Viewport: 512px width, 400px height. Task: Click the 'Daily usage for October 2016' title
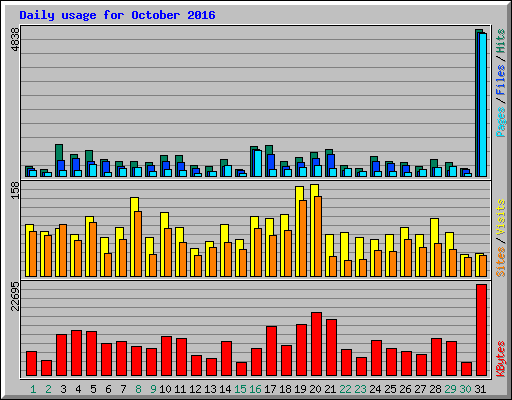coord(117,15)
